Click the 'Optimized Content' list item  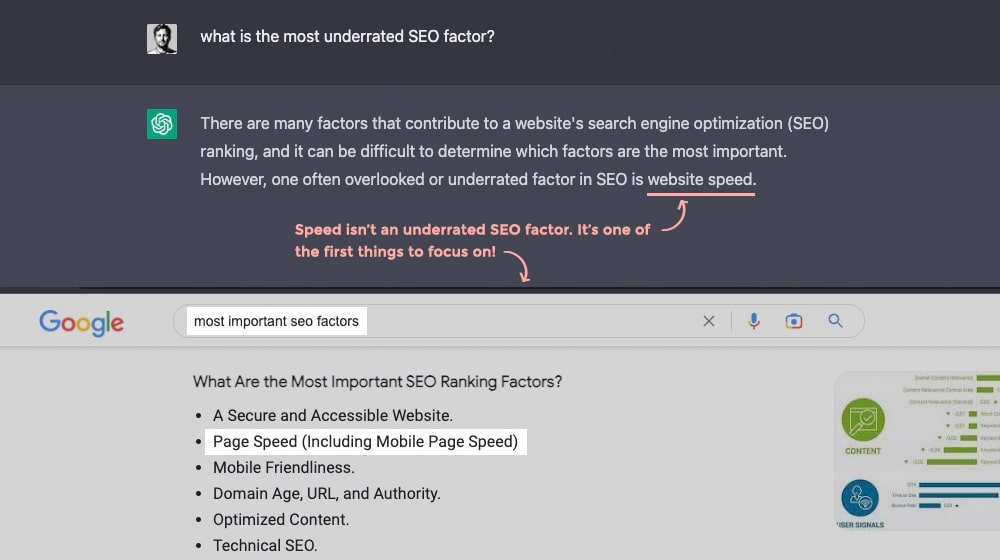tap(281, 520)
